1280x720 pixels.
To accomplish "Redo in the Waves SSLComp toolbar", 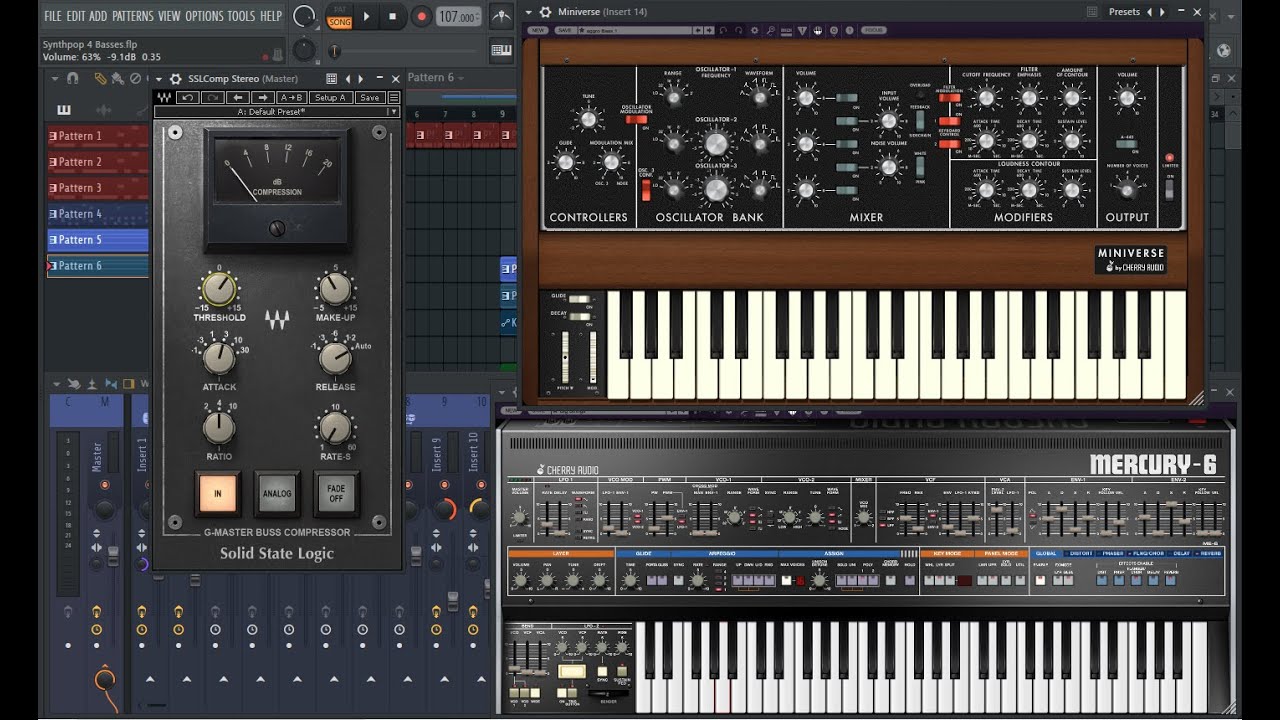I will coord(212,97).
